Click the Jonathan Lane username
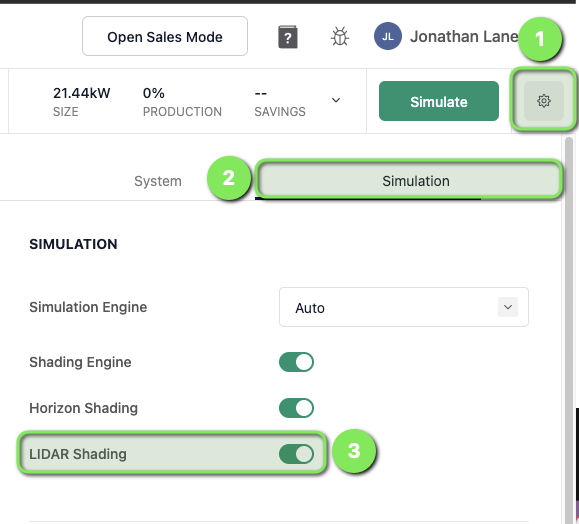 pyautogui.click(x=464, y=36)
